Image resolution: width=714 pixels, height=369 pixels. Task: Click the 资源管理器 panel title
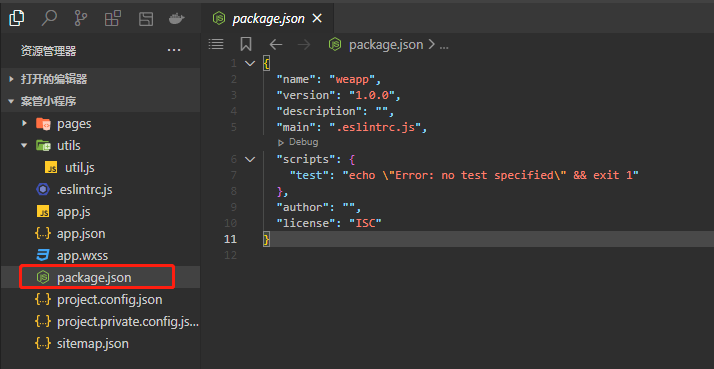(48, 51)
